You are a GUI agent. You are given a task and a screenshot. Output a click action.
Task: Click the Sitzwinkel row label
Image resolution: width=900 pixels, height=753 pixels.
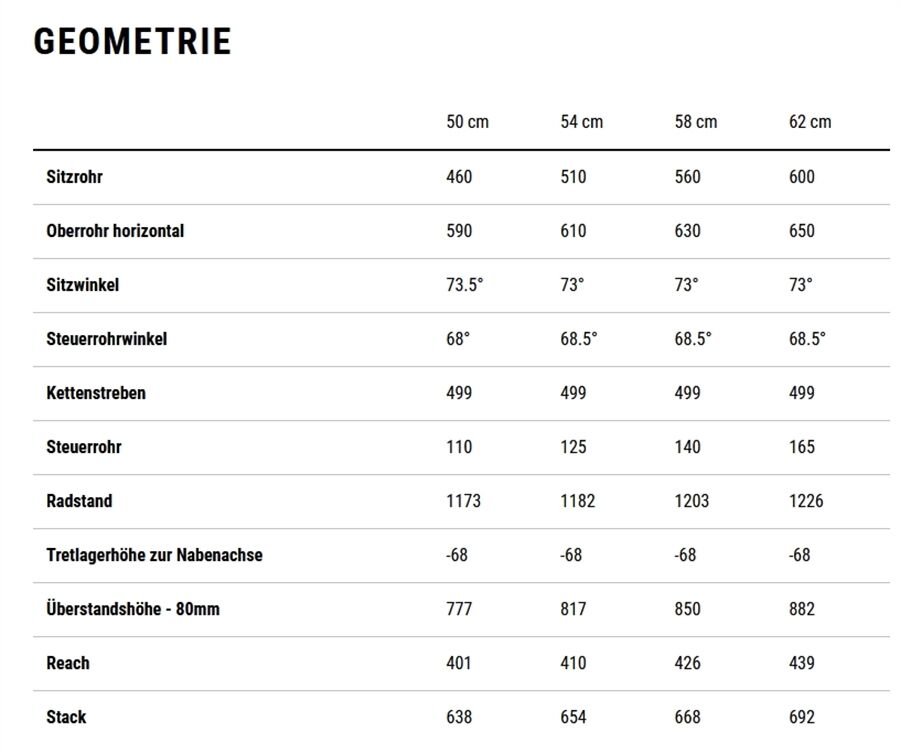pos(82,285)
